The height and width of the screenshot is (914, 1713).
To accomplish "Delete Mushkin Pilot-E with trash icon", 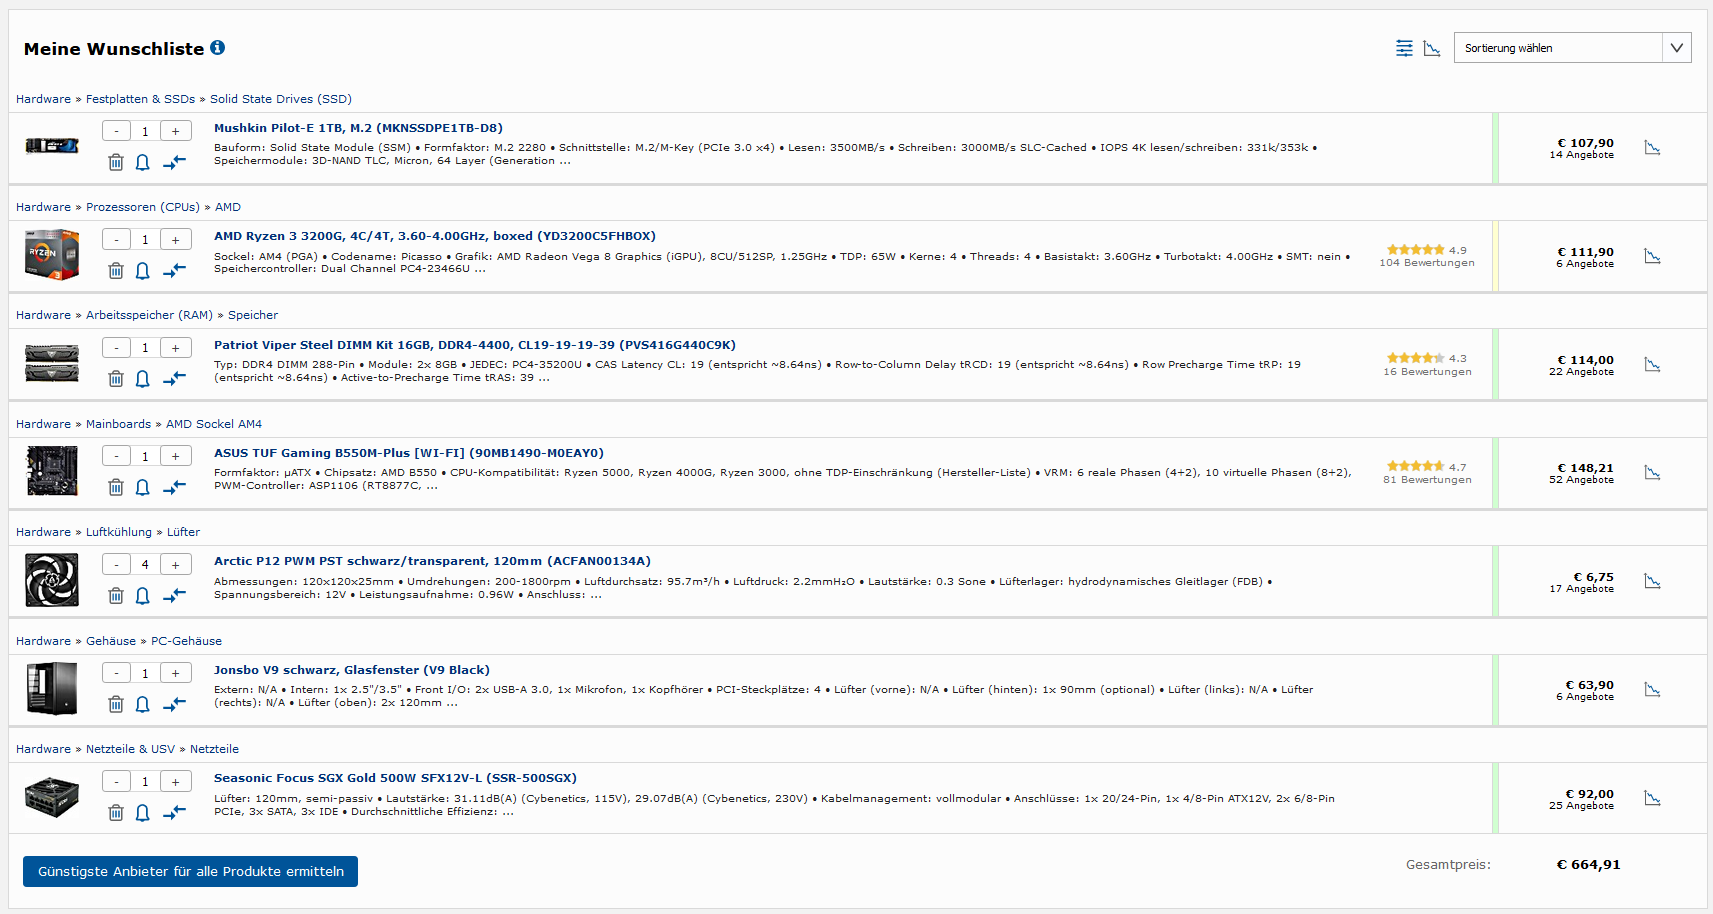I will [x=116, y=162].
